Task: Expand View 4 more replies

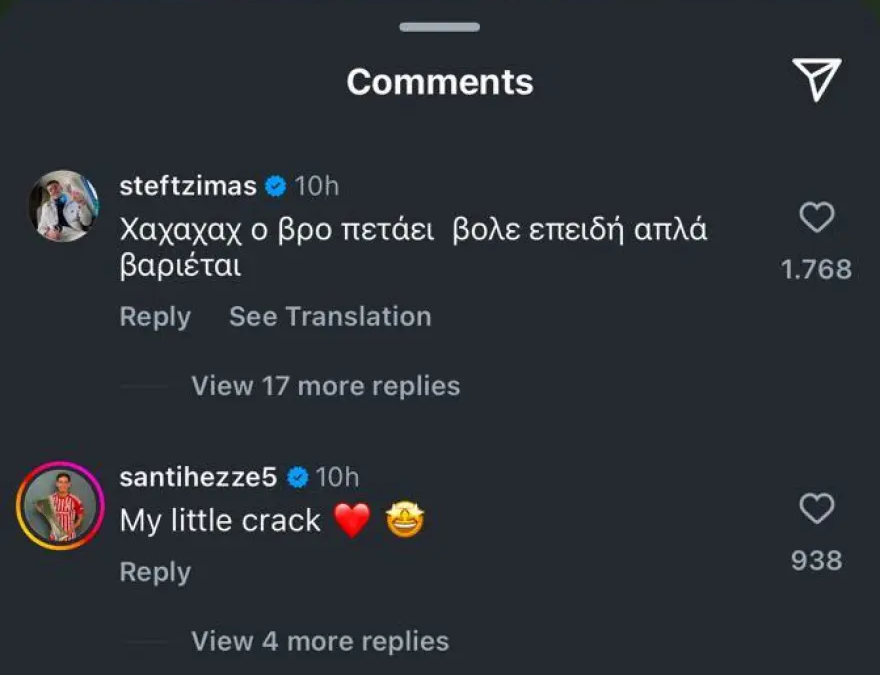Action: pyautogui.click(x=320, y=640)
